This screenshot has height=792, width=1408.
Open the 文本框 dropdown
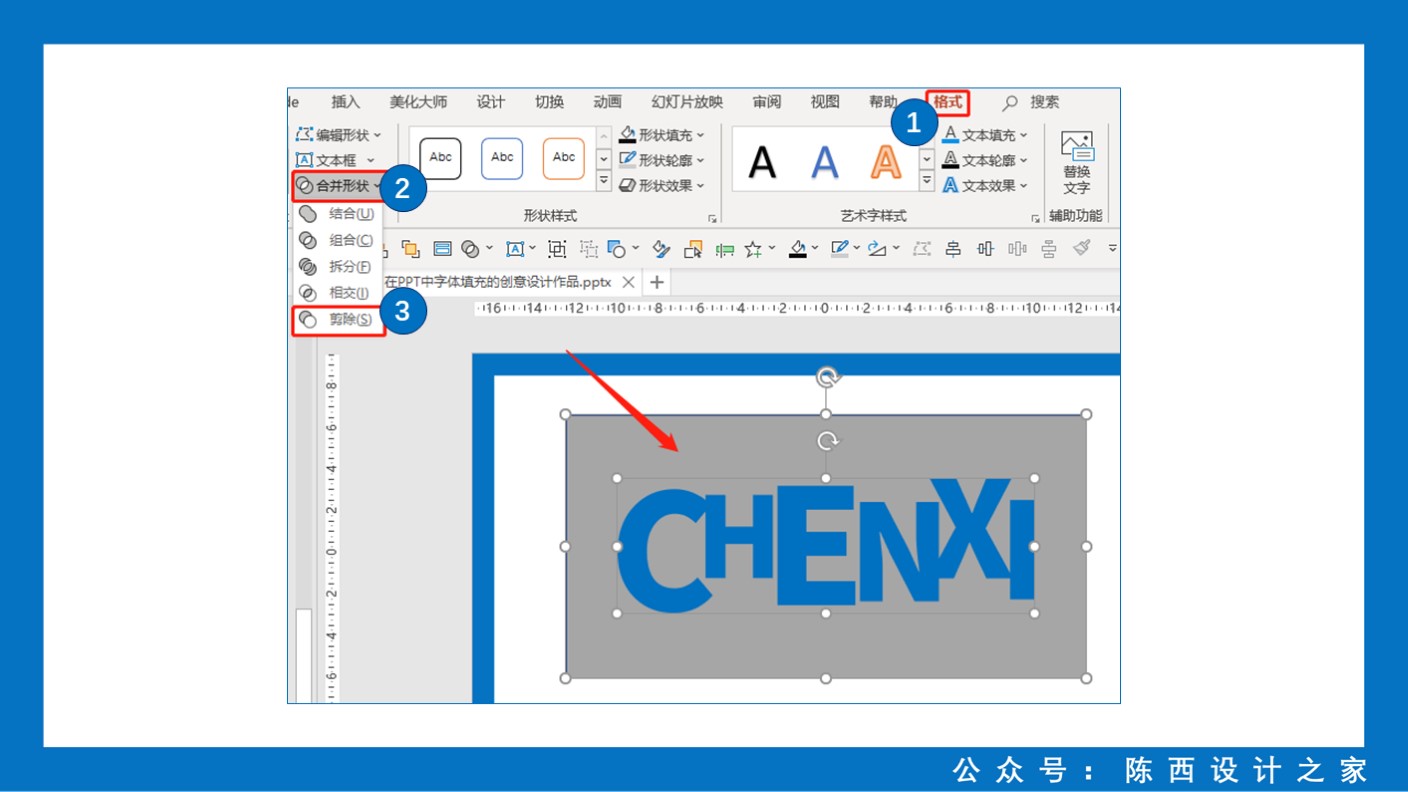coord(335,160)
